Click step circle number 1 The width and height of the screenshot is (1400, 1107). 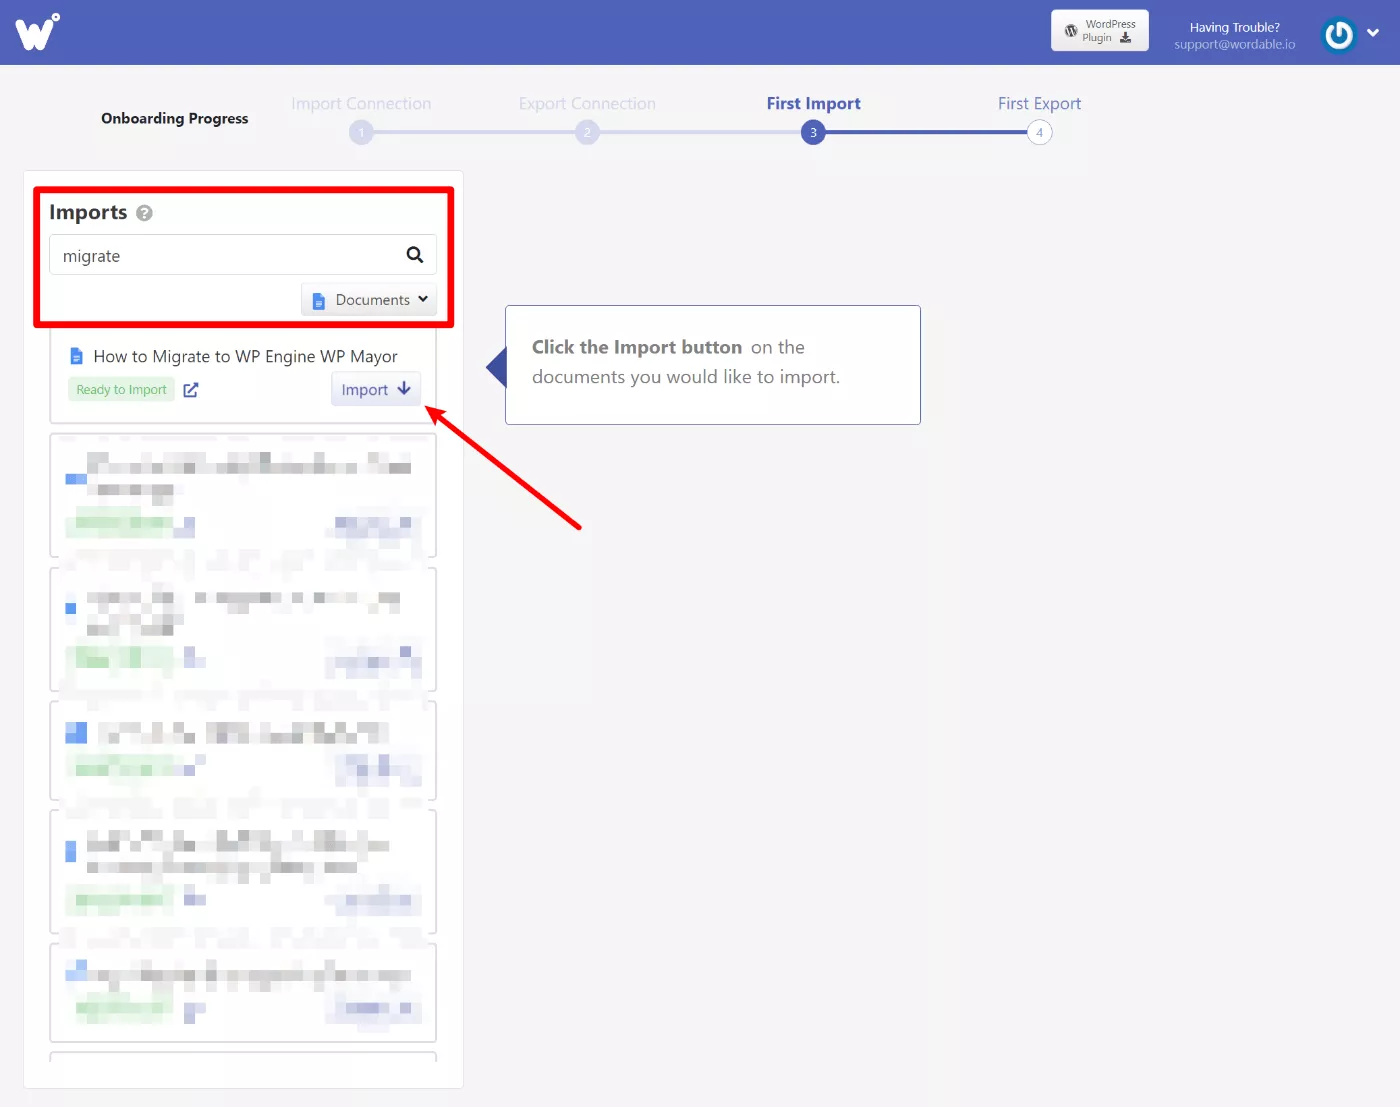click(x=361, y=132)
